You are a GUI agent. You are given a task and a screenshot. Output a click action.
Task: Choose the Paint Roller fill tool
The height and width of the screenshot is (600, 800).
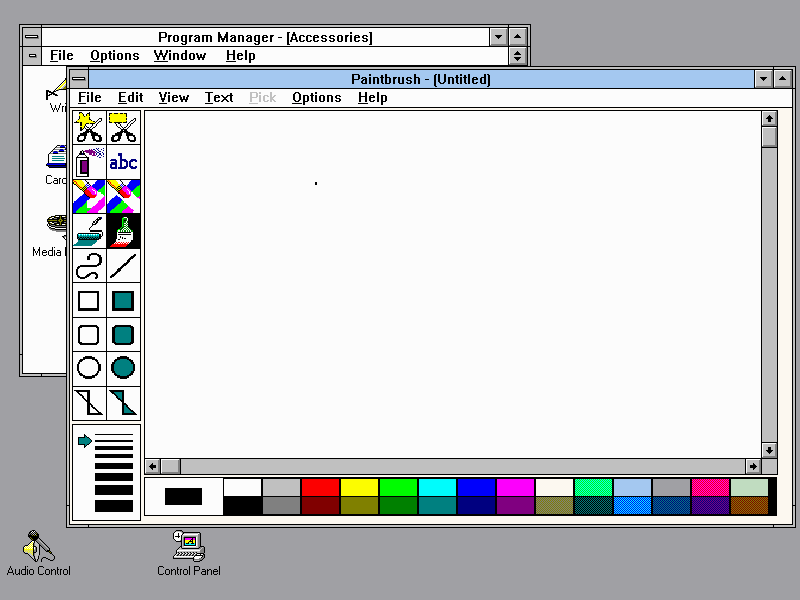pos(89,231)
